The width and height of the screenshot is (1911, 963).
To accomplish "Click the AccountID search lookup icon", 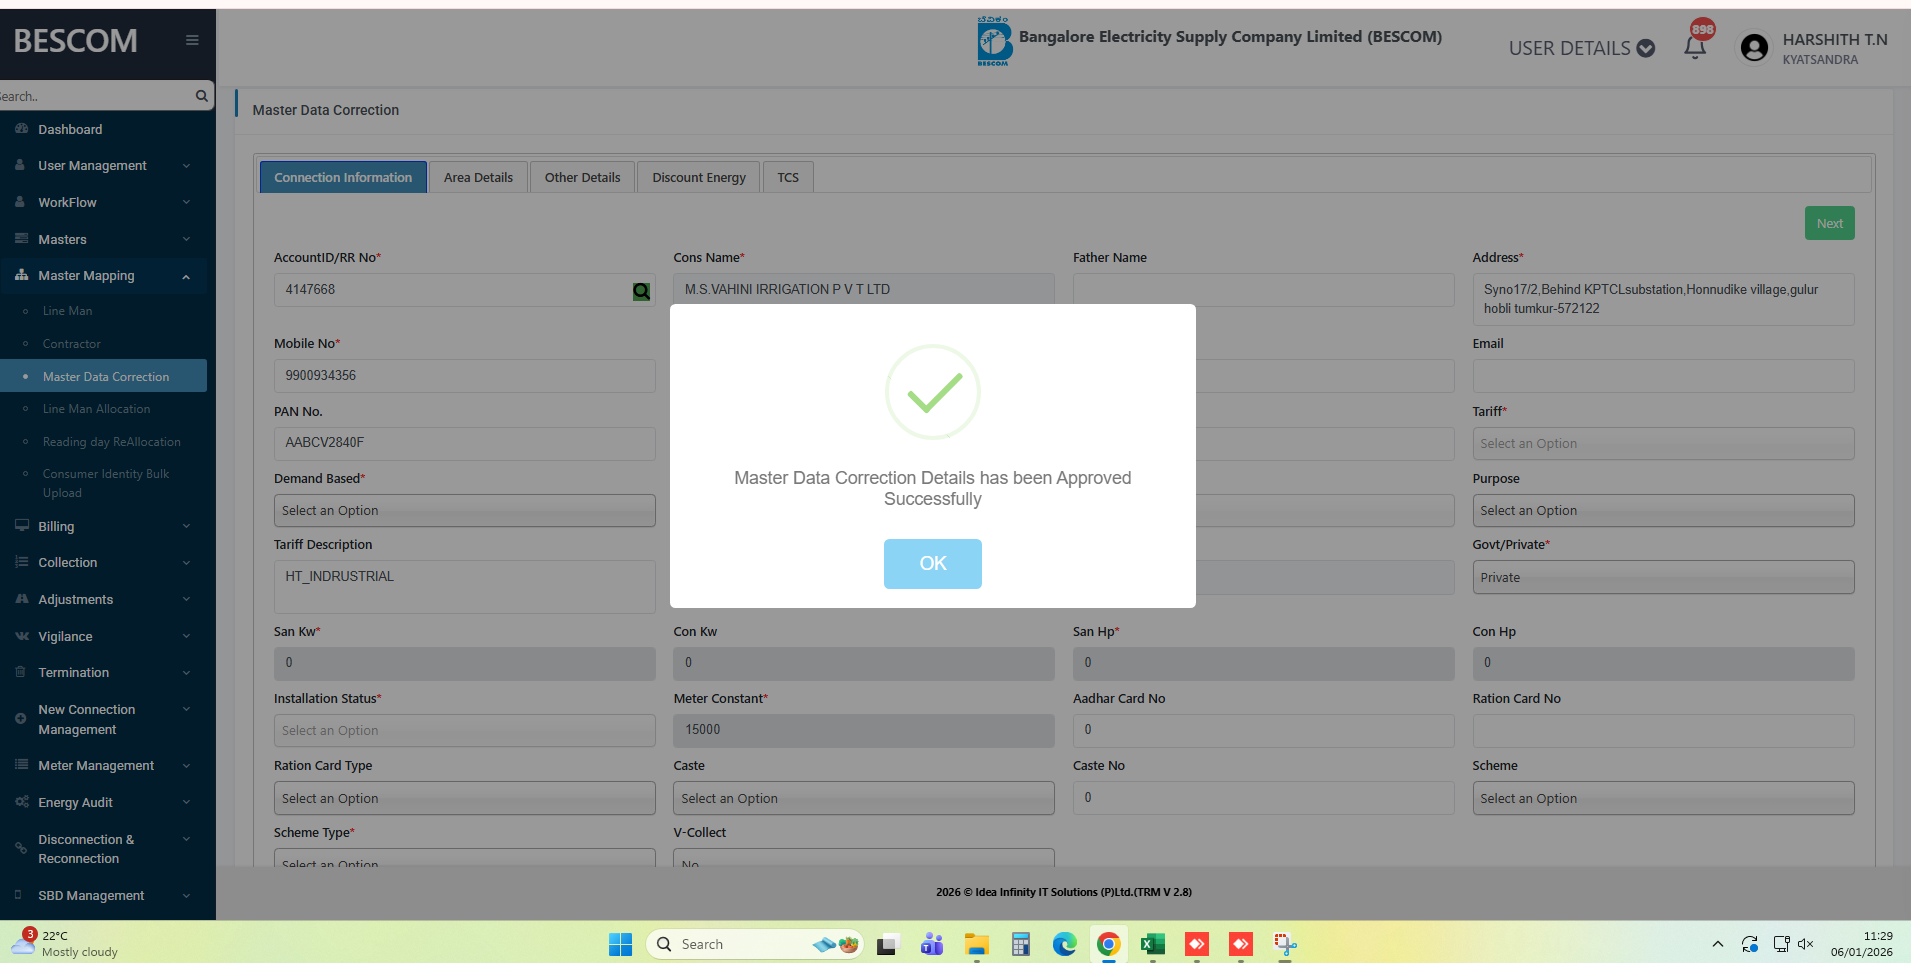I will click(x=641, y=291).
